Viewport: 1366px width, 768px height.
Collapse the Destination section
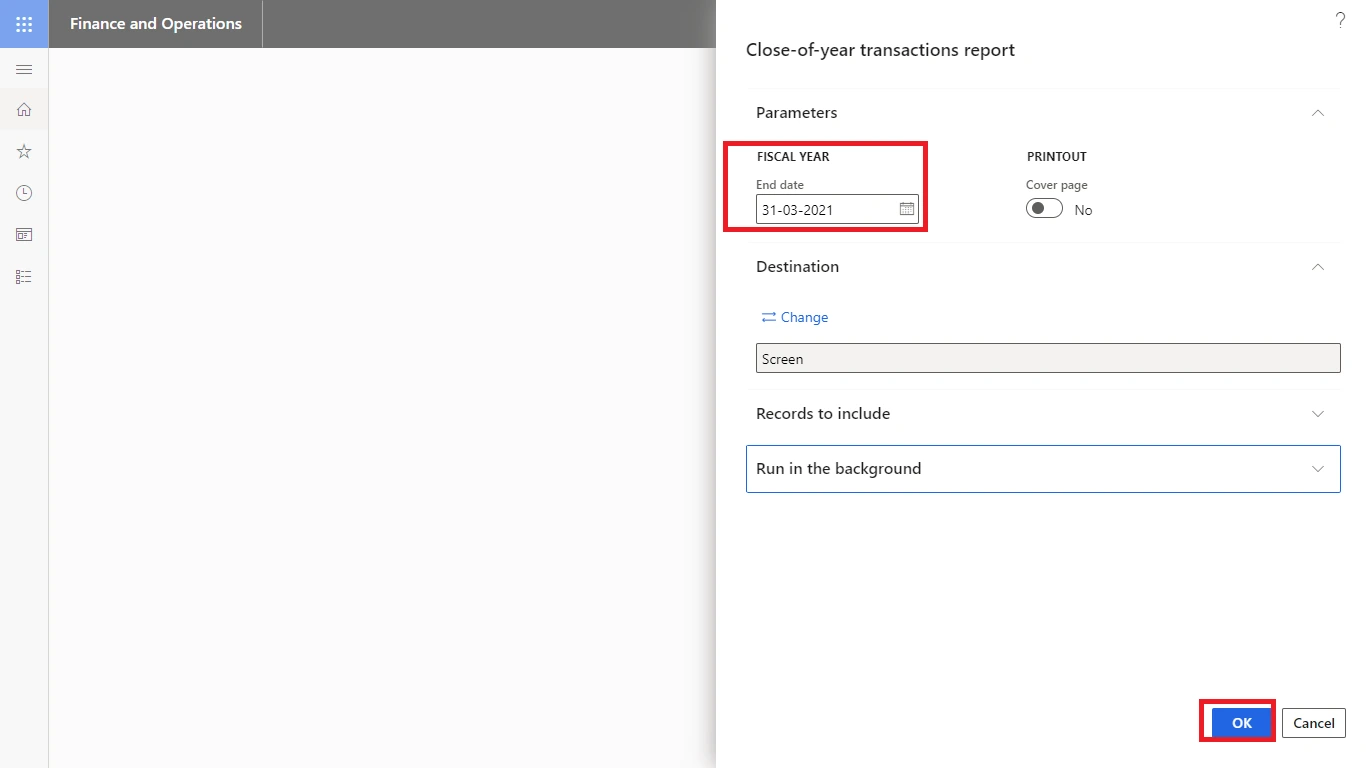1318,267
